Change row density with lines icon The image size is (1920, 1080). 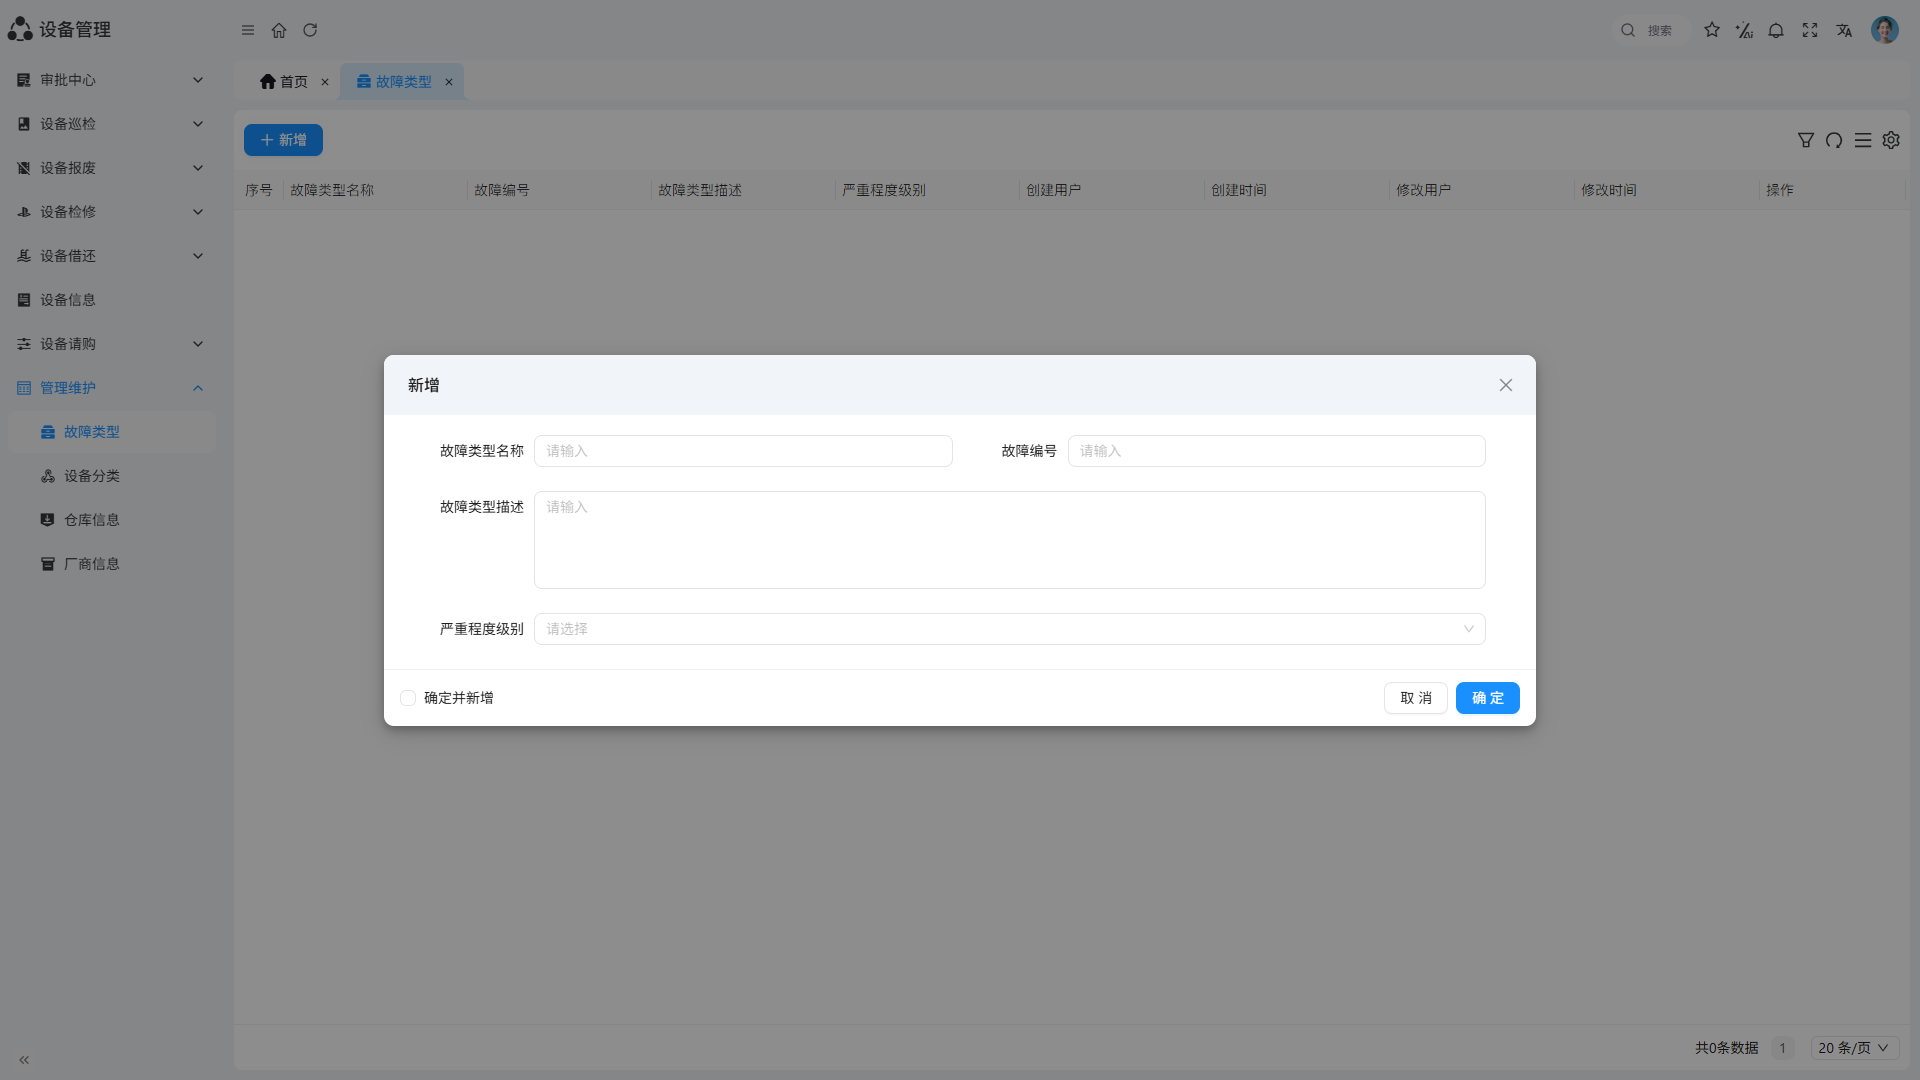(1863, 140)
